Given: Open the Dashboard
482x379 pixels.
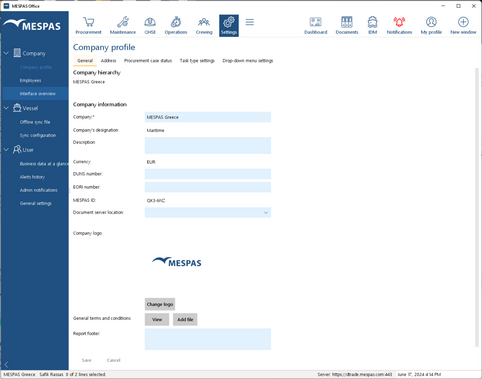Looking at the screenshot, I should coord(315,25).
